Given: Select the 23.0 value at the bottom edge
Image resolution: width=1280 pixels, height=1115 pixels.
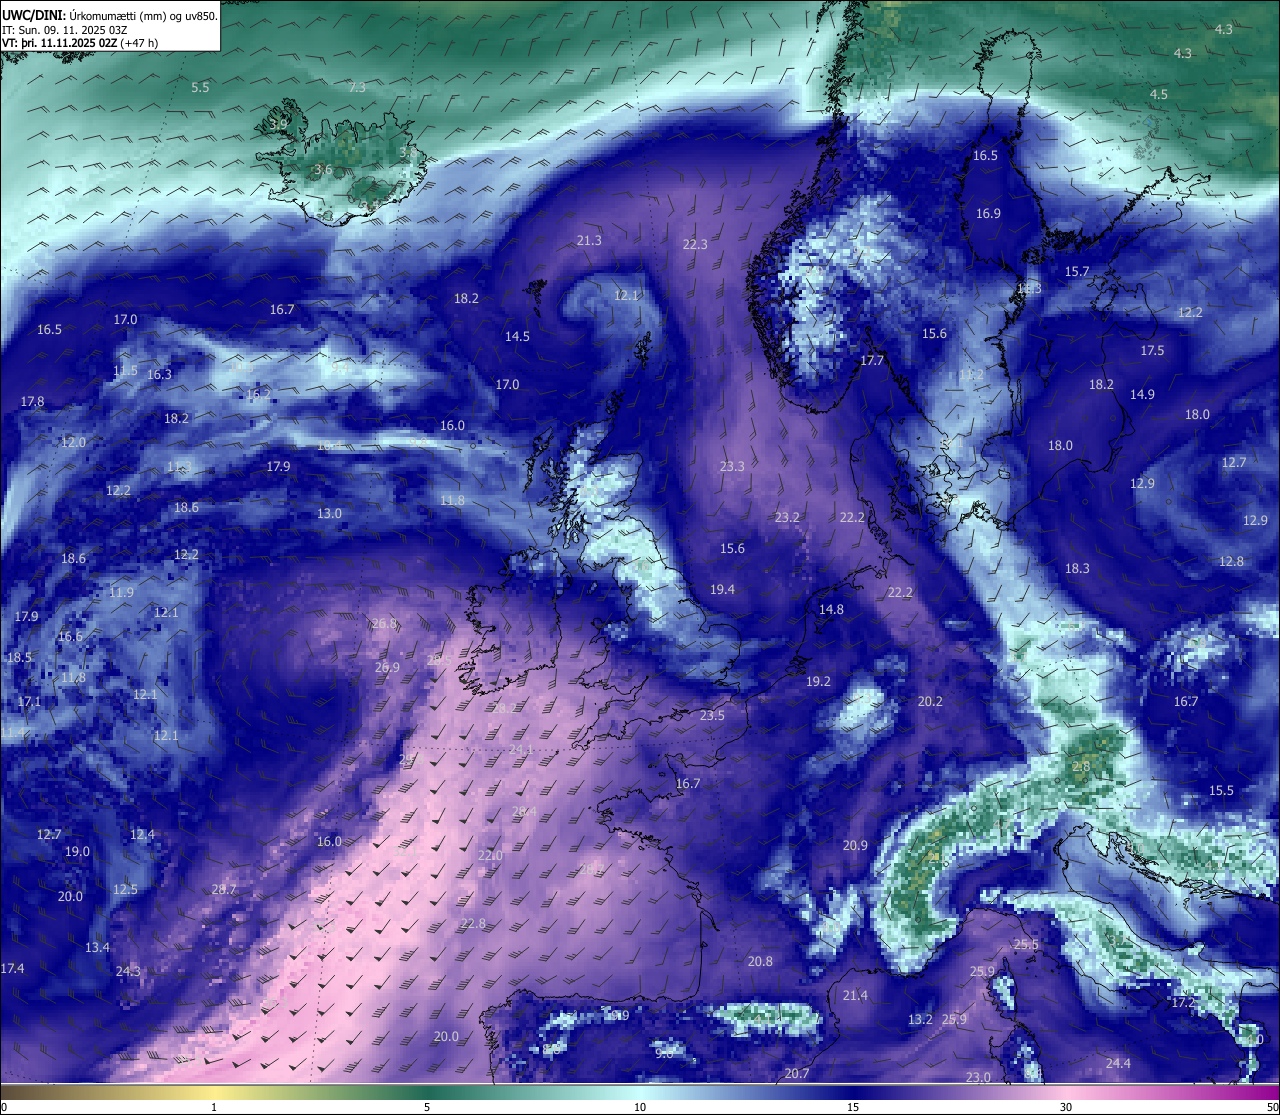Looking at the screenshot, I should pos(978,1078).
